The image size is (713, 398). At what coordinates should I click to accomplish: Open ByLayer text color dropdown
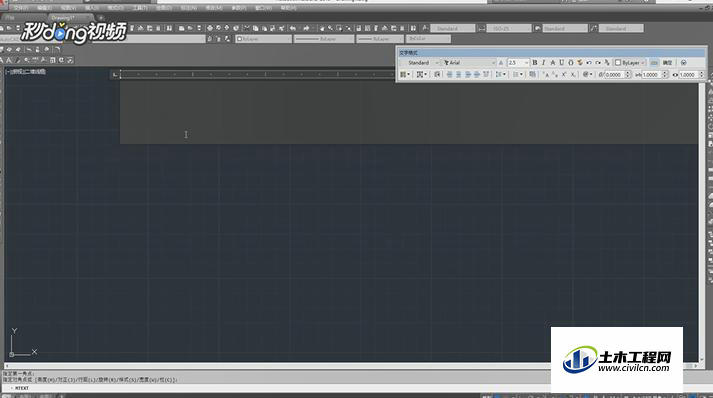point(630,63)
